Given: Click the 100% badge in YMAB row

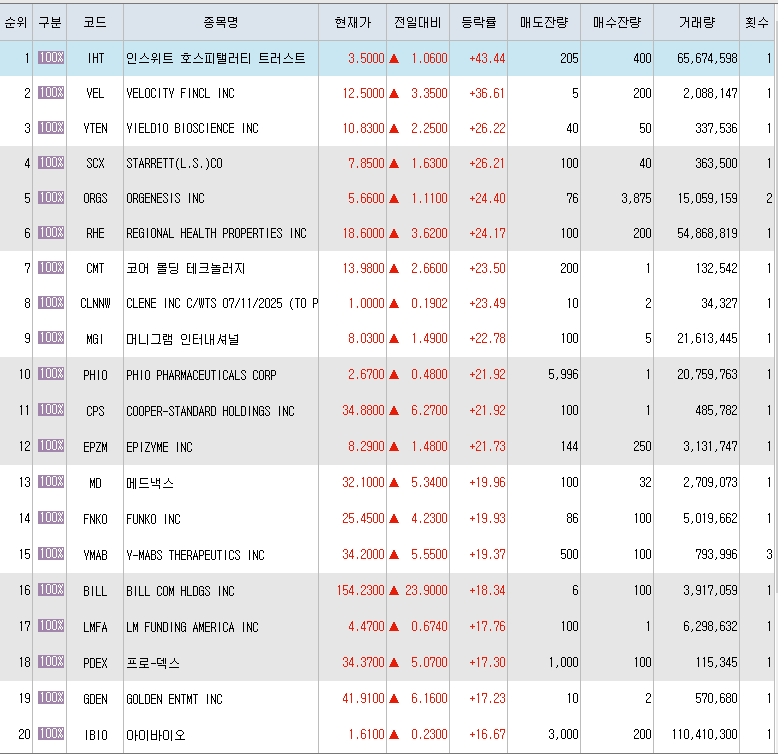Looking at the screenshot, I should pos(51,553).
